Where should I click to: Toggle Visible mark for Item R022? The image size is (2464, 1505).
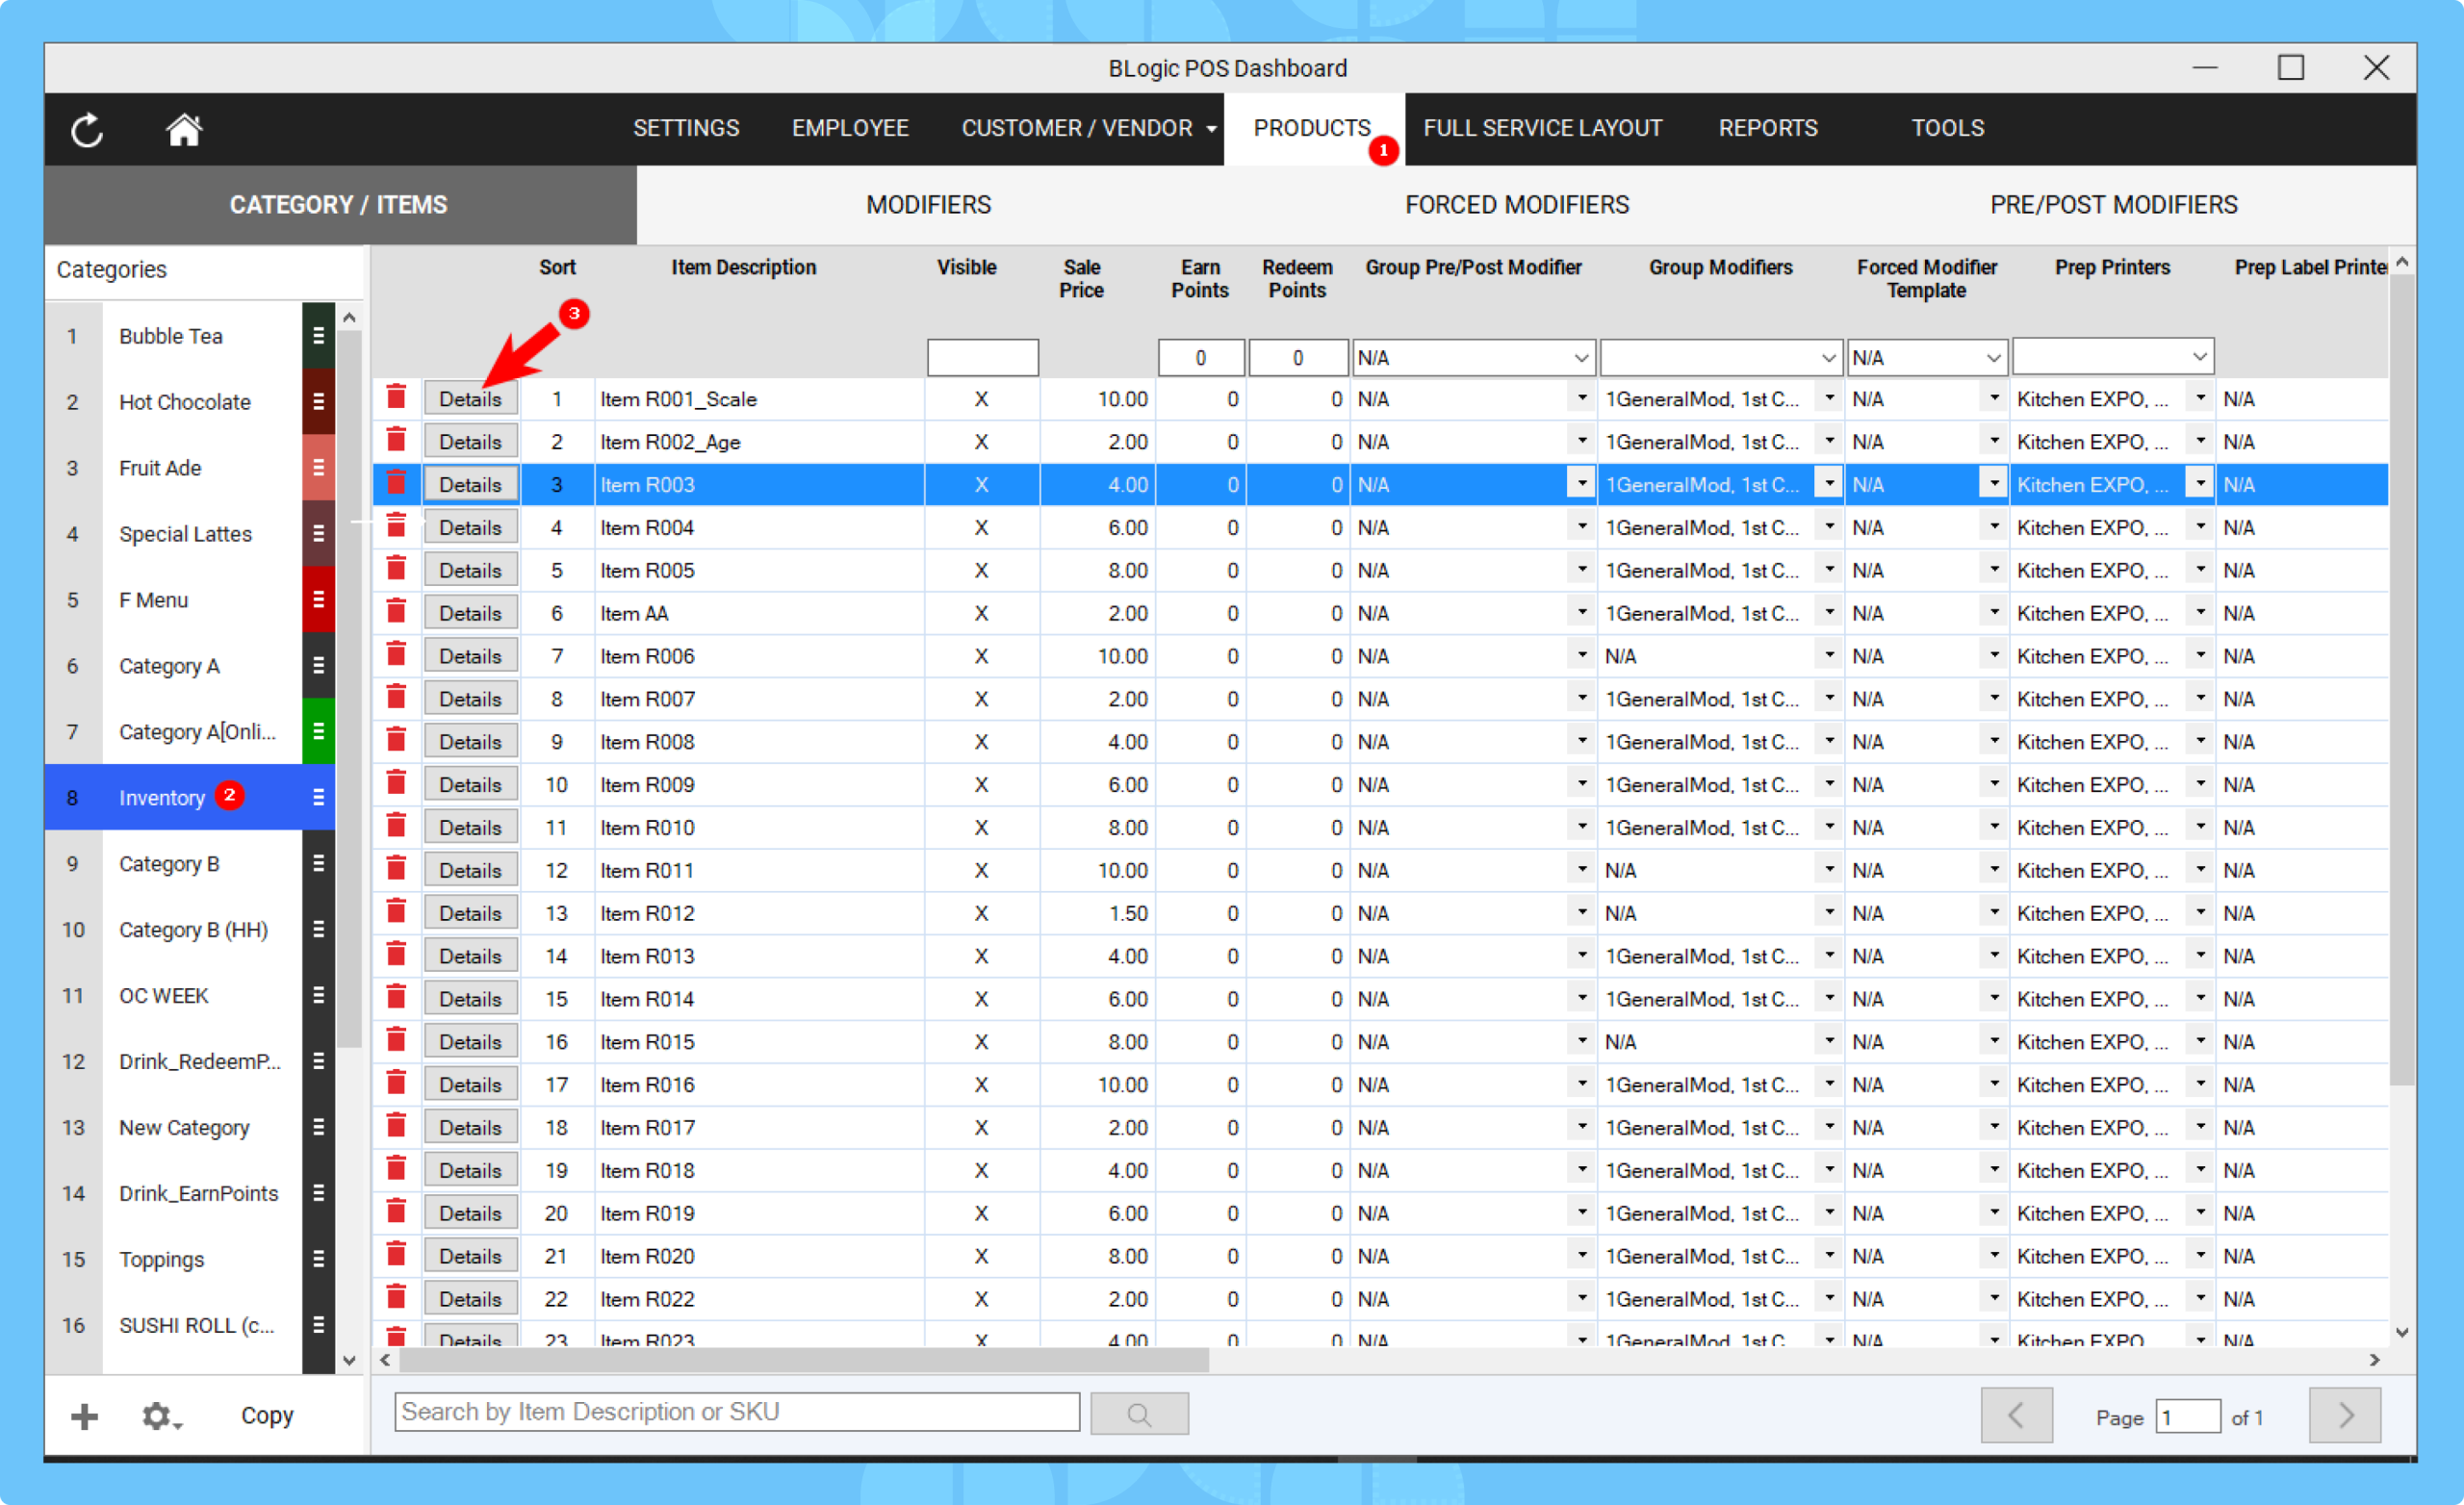[981, 1298]
